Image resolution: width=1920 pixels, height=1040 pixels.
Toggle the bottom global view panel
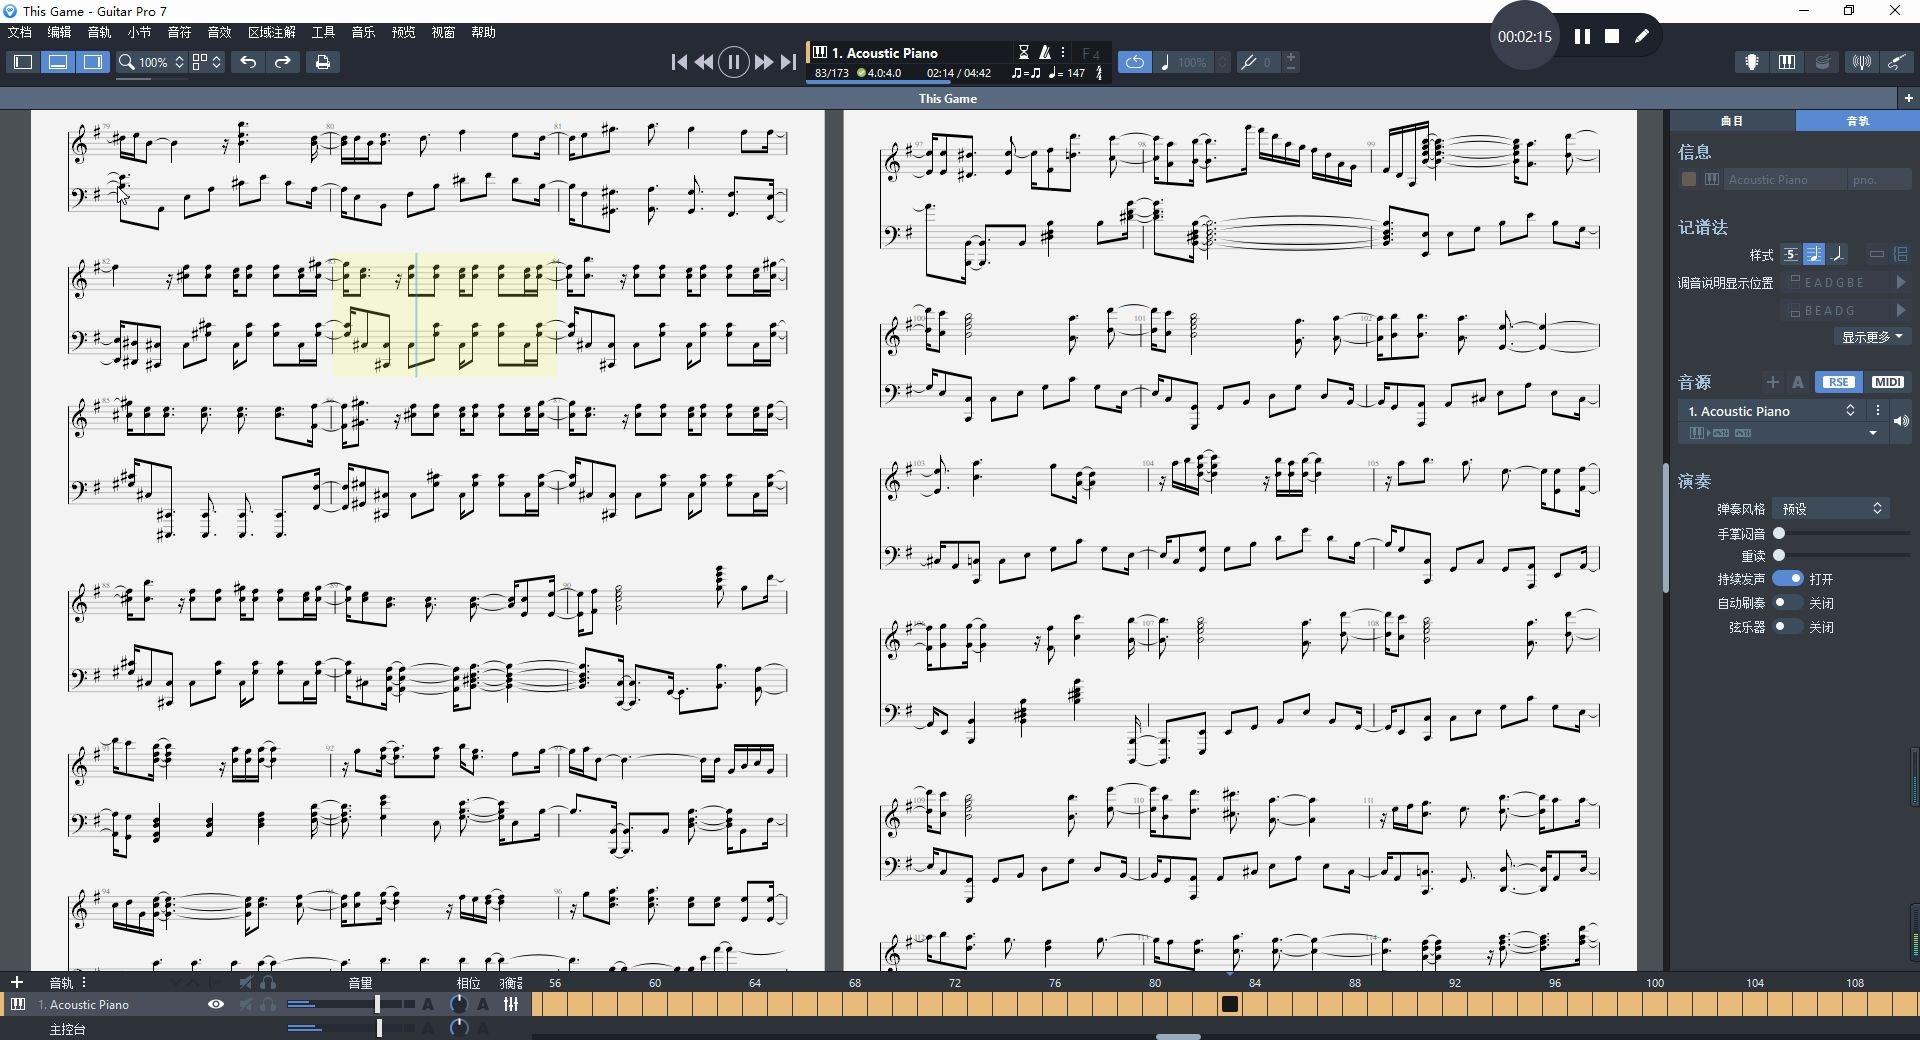pyautogui.click(x=58, y=62)
